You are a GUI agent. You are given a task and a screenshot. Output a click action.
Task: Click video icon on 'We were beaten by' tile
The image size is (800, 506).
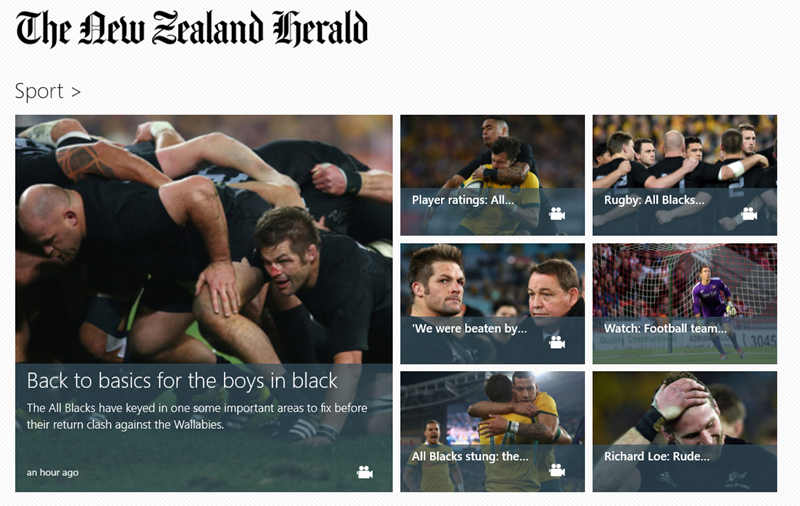tap(557, 343)
